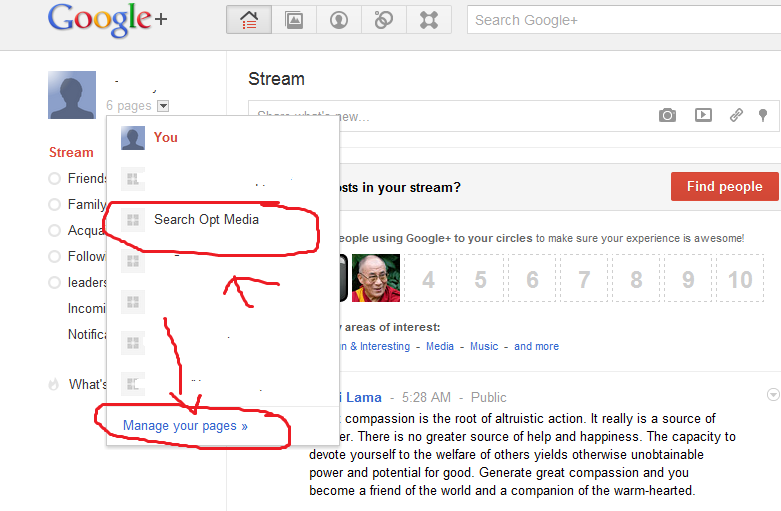This screenshot has width=781, height=511.
Task: Add a photo with camera icon
Action: click(x=667, y=116)
